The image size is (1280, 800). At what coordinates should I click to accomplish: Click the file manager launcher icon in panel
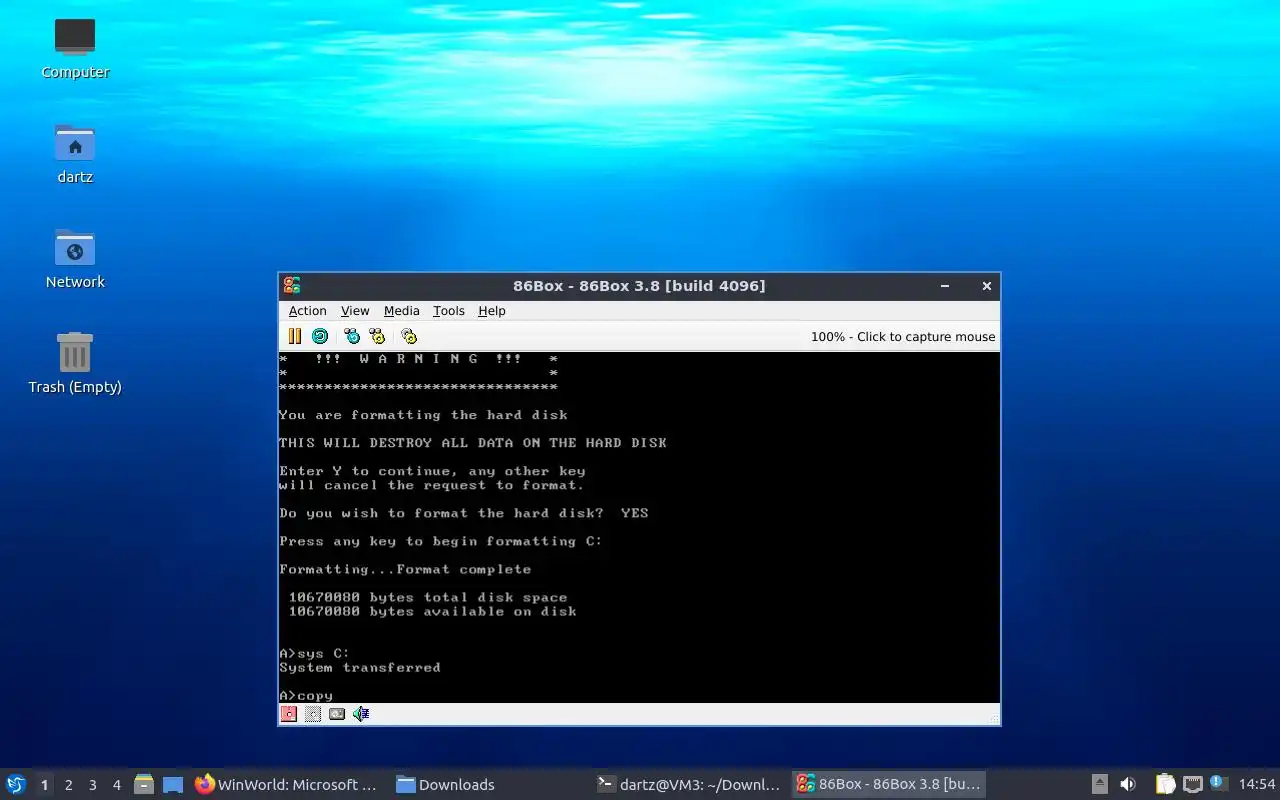(144, 785)
